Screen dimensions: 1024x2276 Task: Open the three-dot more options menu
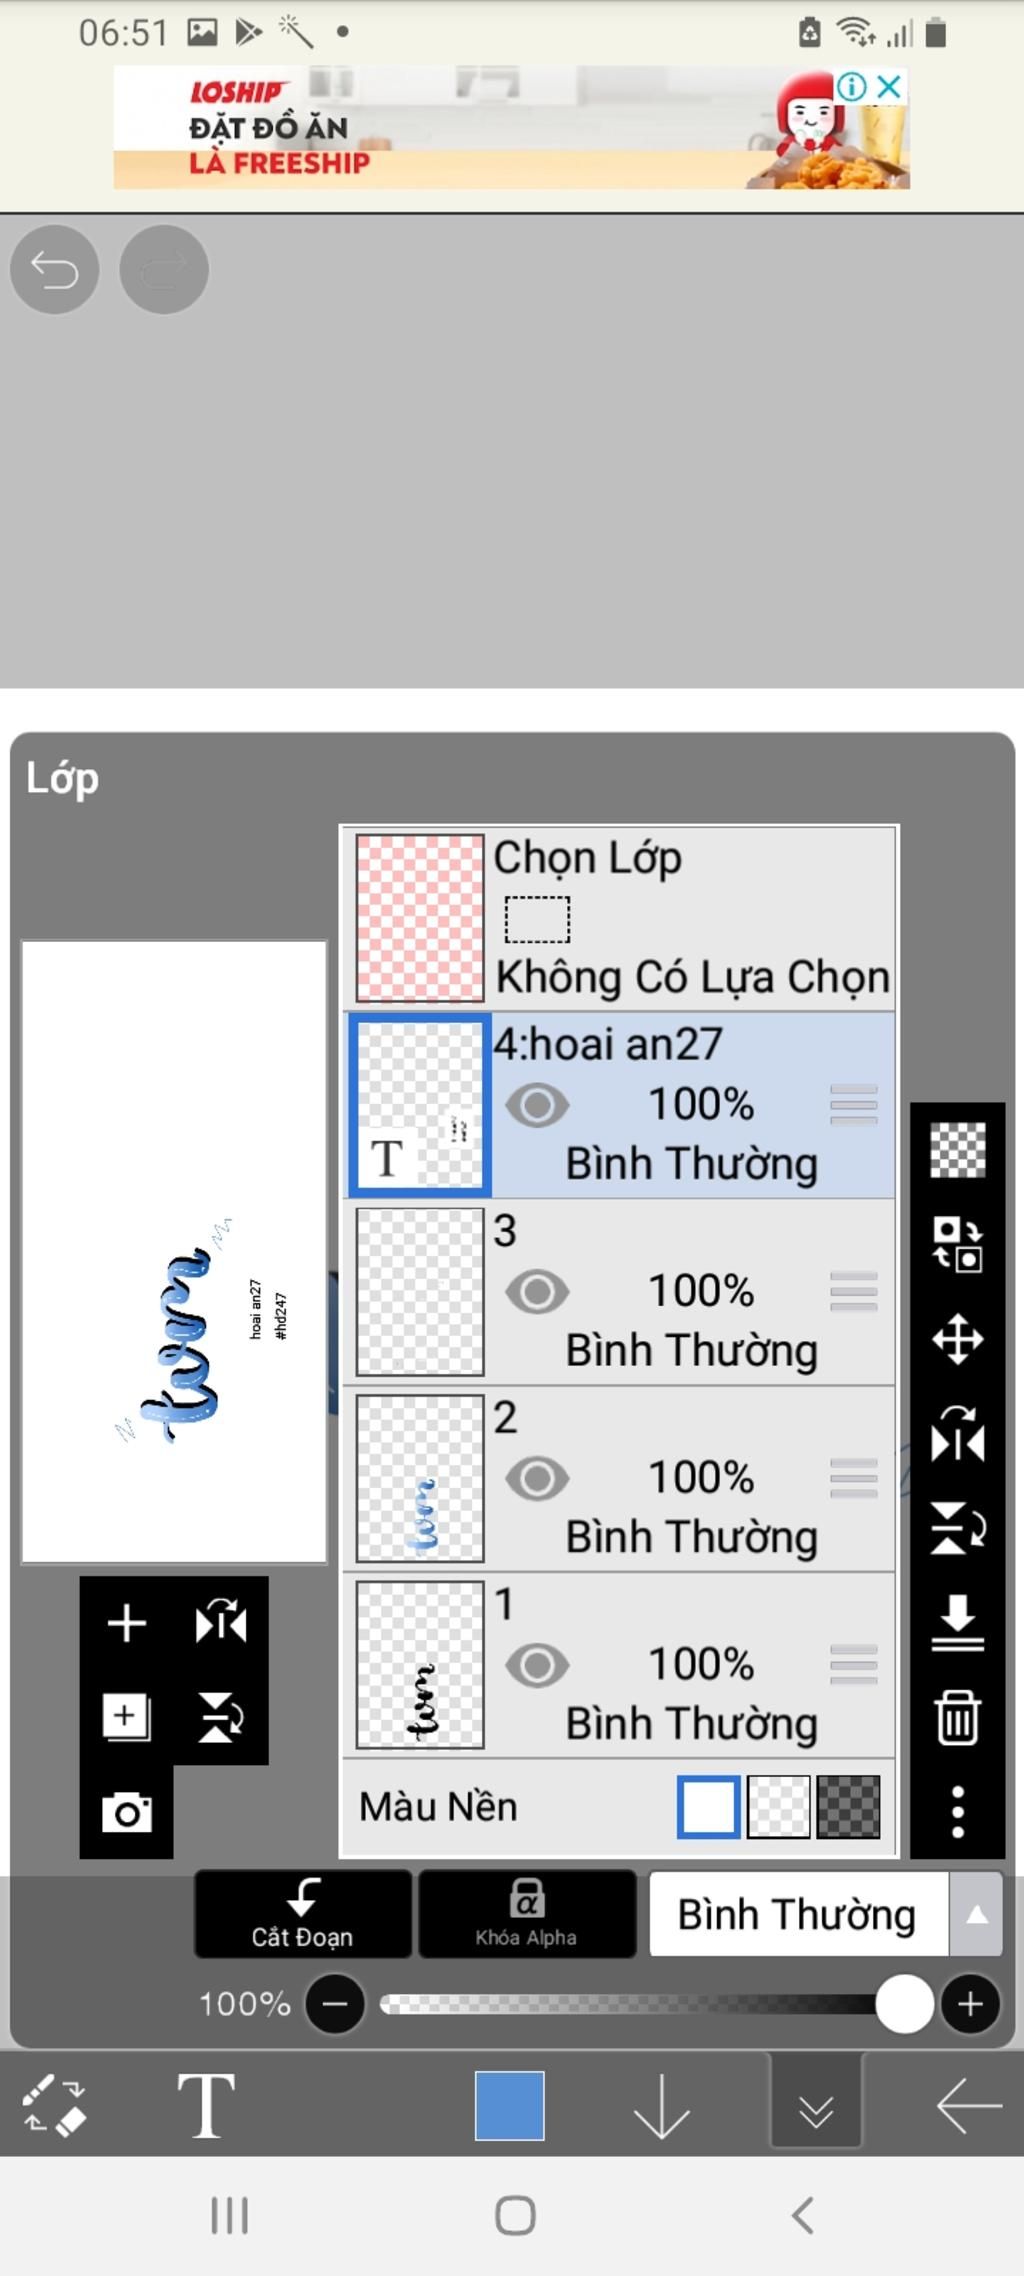(x=957, y=1811)
